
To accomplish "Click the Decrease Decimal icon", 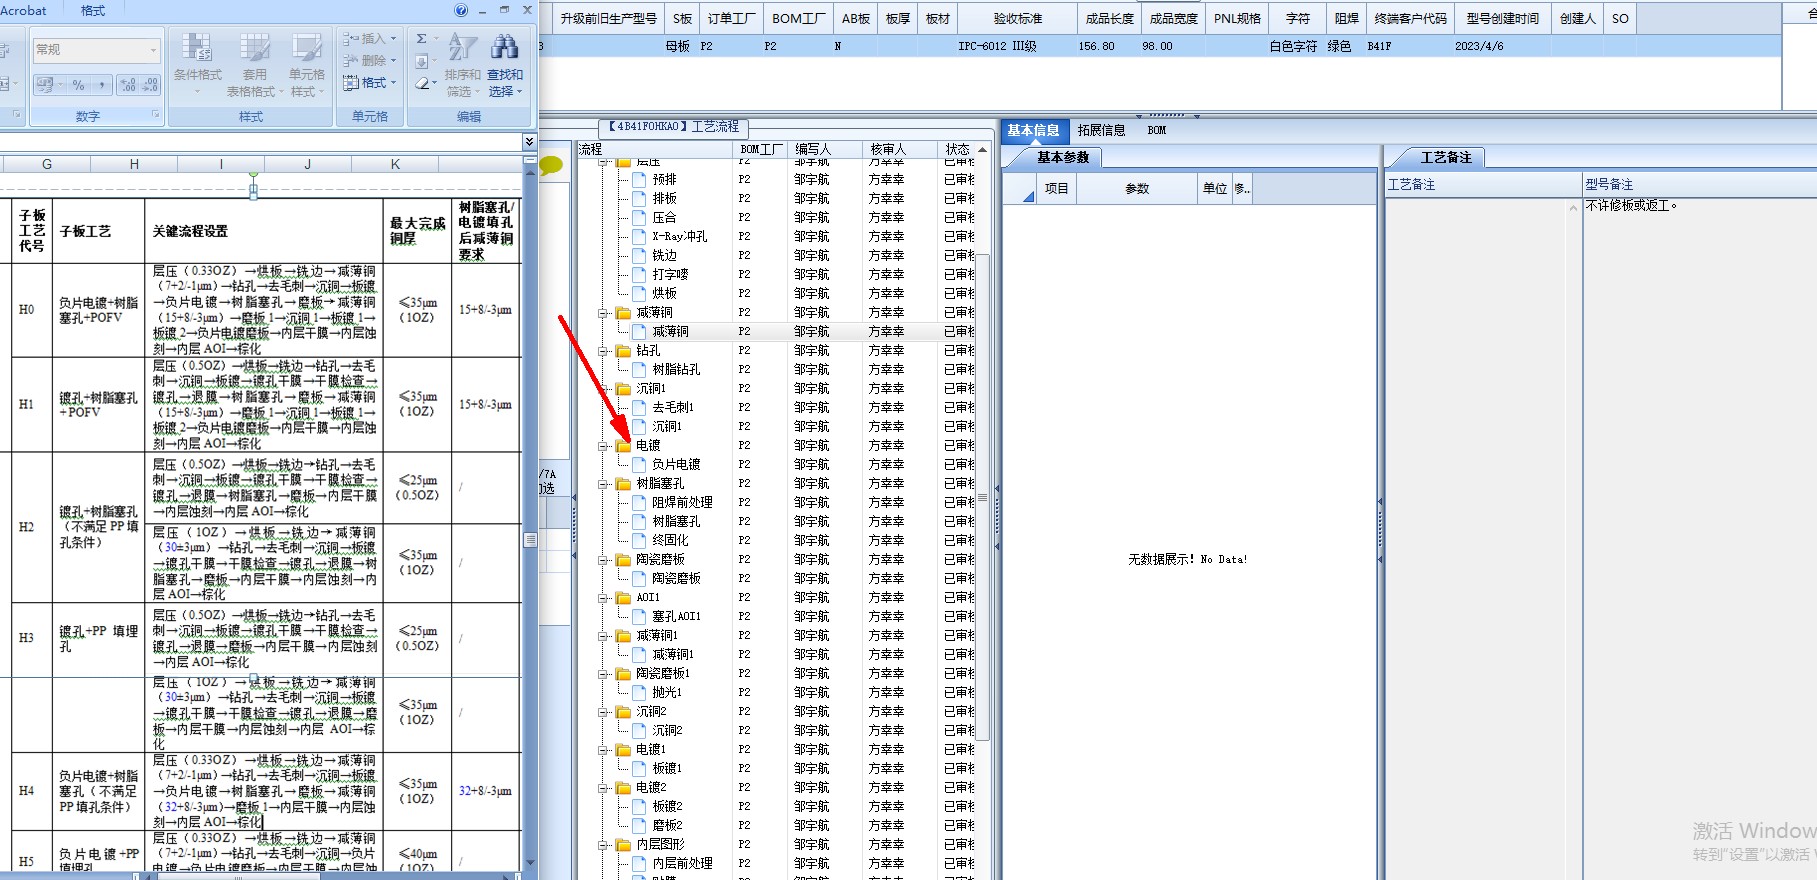I will pyautogui.click(x=150, y=86).
